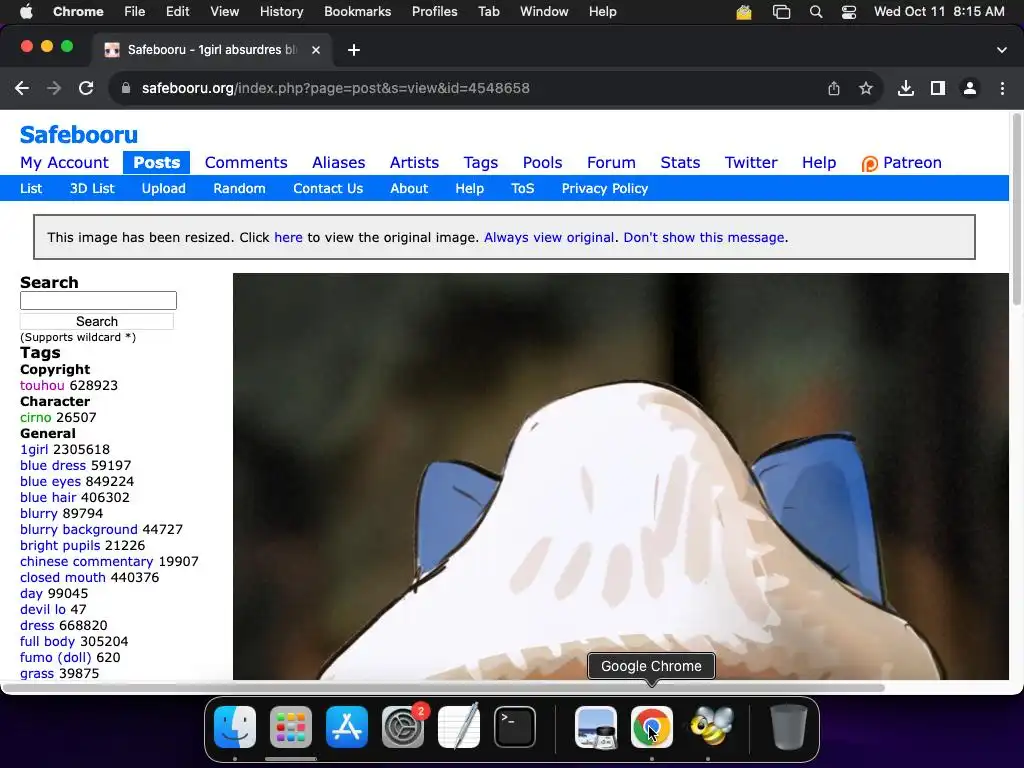1024x768 pixels.
Task: Go to My Account
Action: 64,163
